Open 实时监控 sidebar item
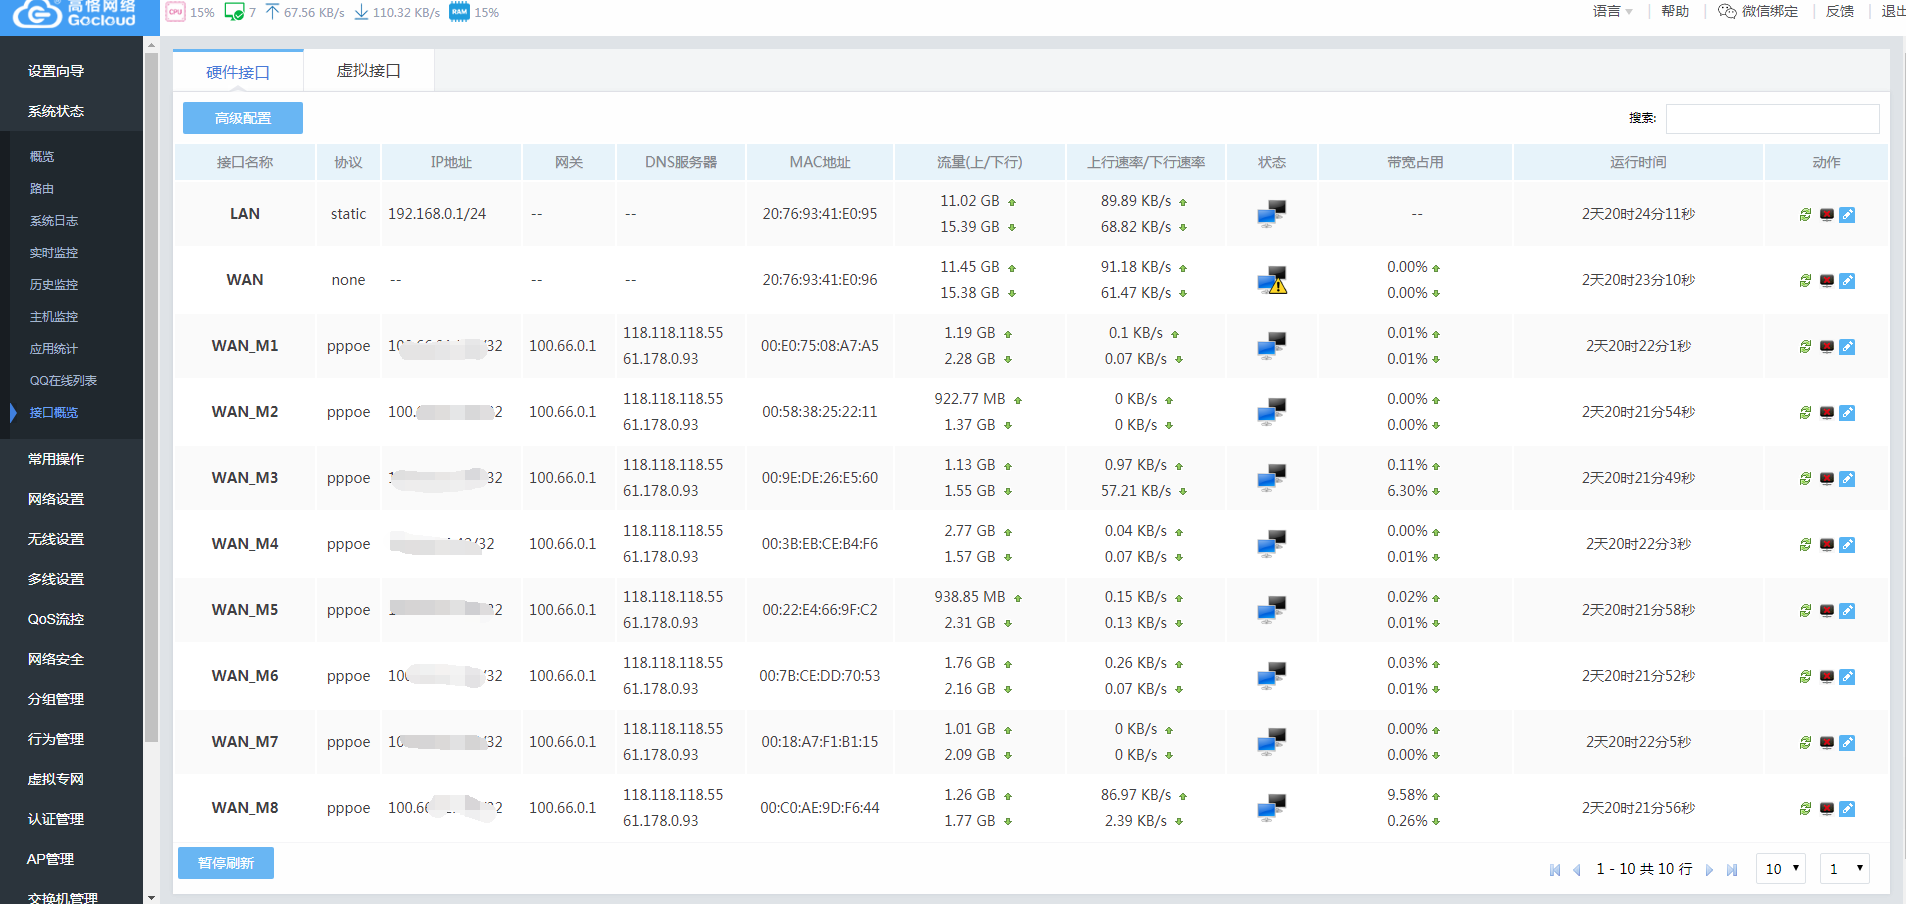 [54, 253]
